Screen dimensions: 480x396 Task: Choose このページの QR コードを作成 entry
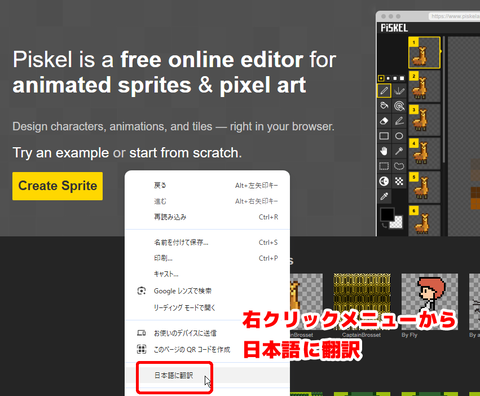click(207, 349)
